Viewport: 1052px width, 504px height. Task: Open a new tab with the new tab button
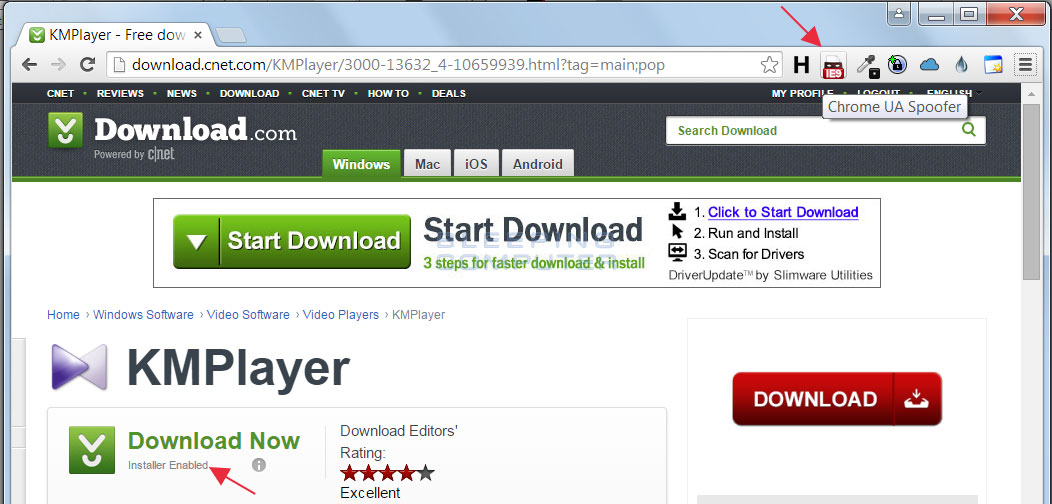(x=231, y=35)
